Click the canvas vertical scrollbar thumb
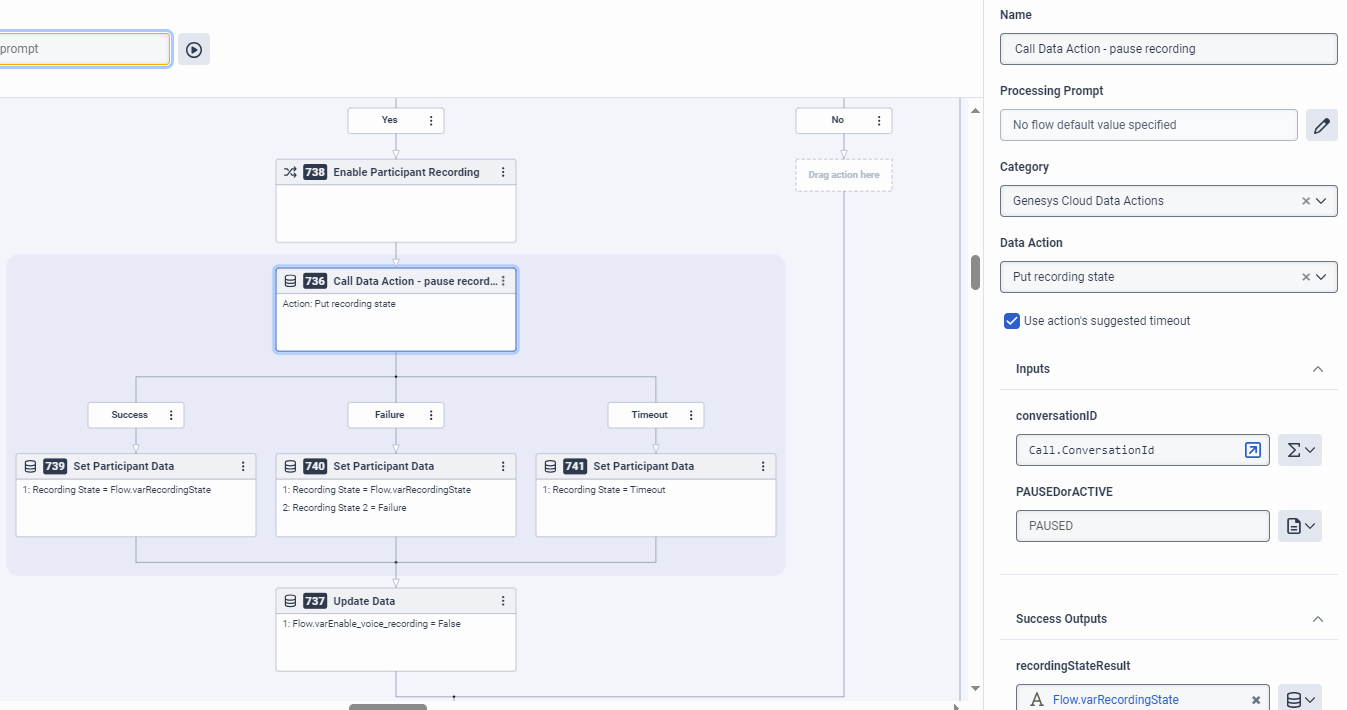 point(975,272)
